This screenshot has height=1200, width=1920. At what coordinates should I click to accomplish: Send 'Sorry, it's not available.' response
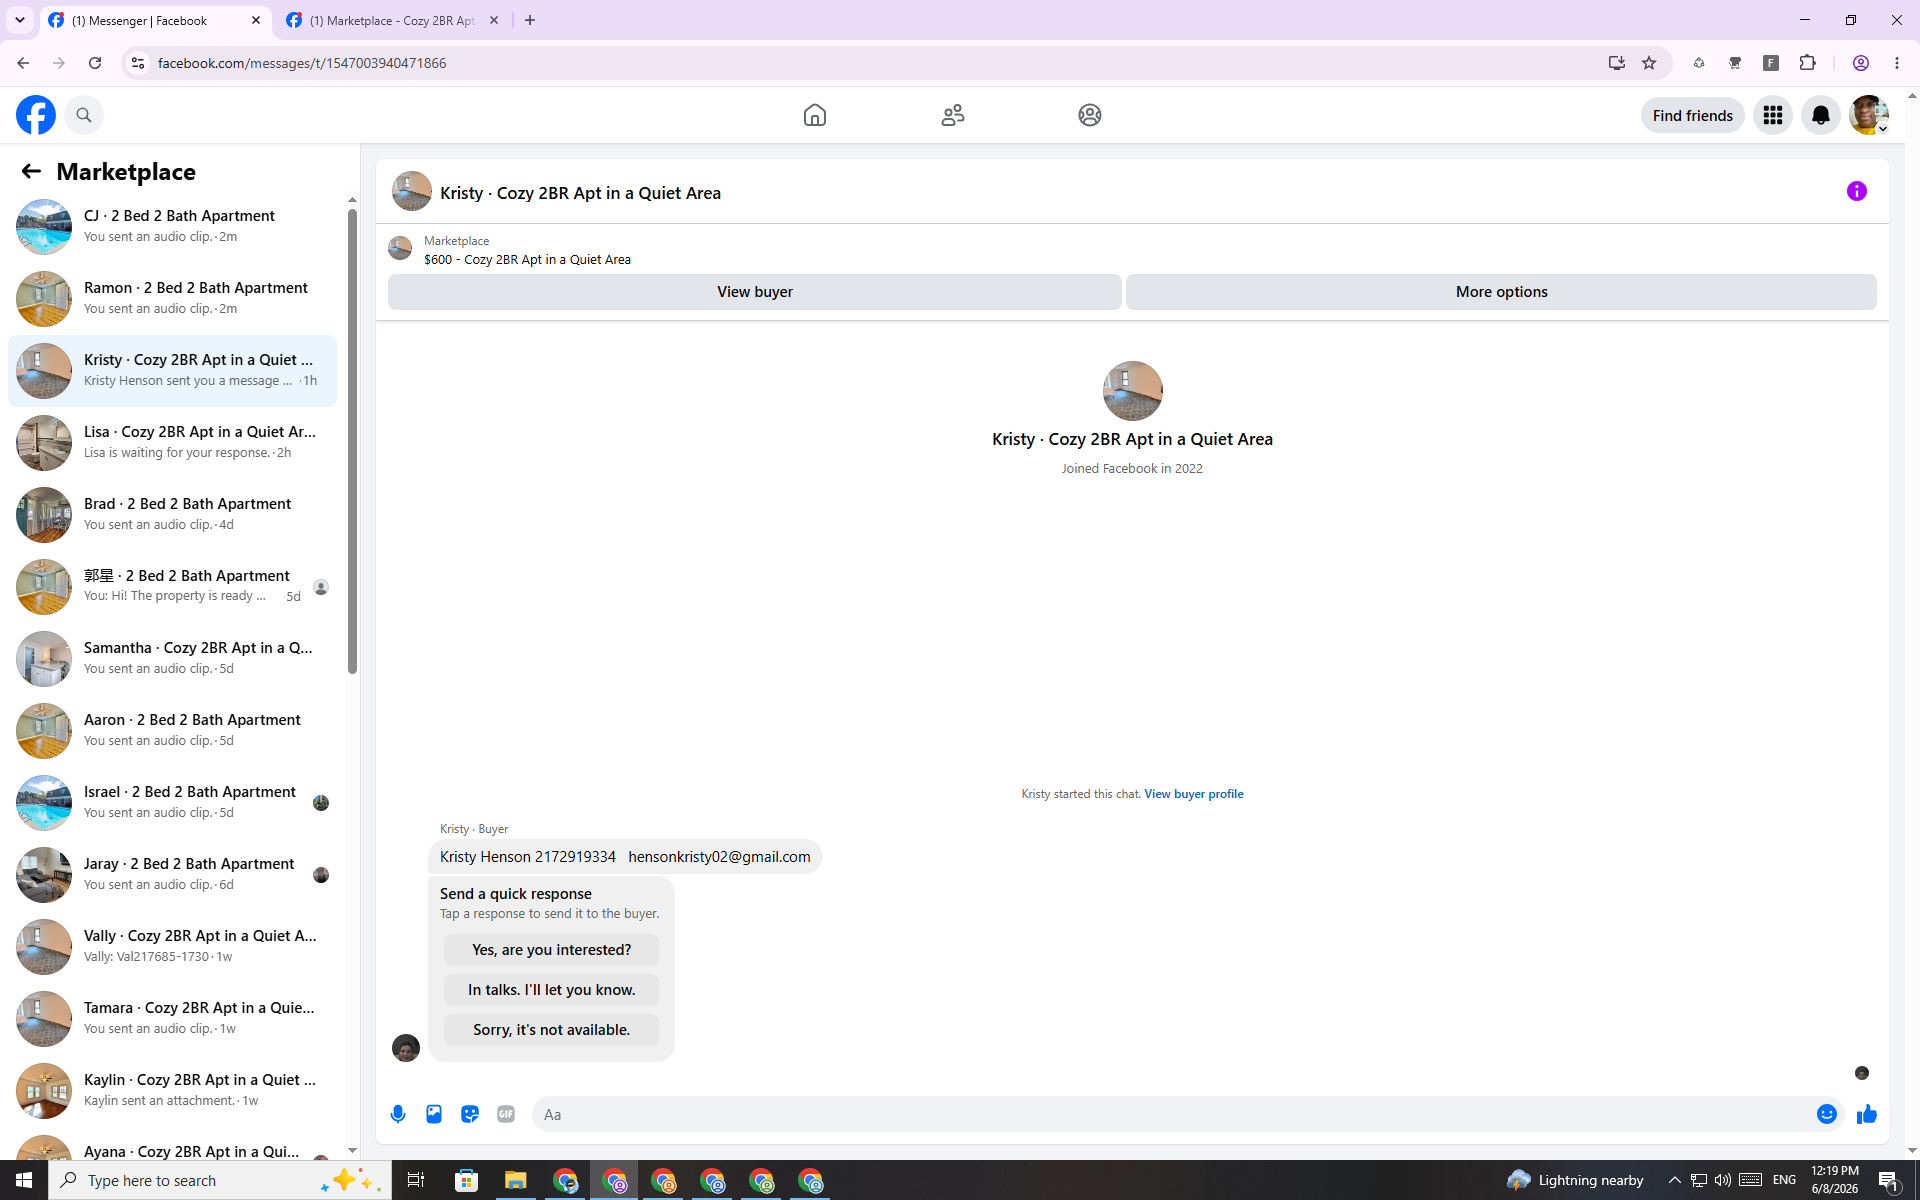pyautogui.click(x=551, y=1030)
